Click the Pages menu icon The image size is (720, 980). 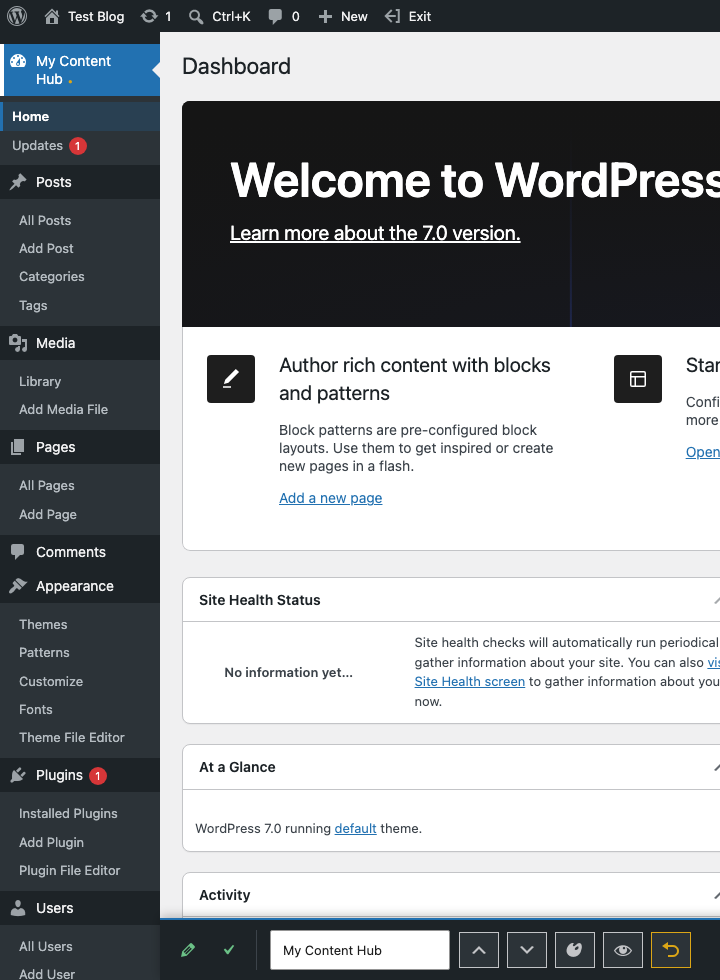click(18, 447)
